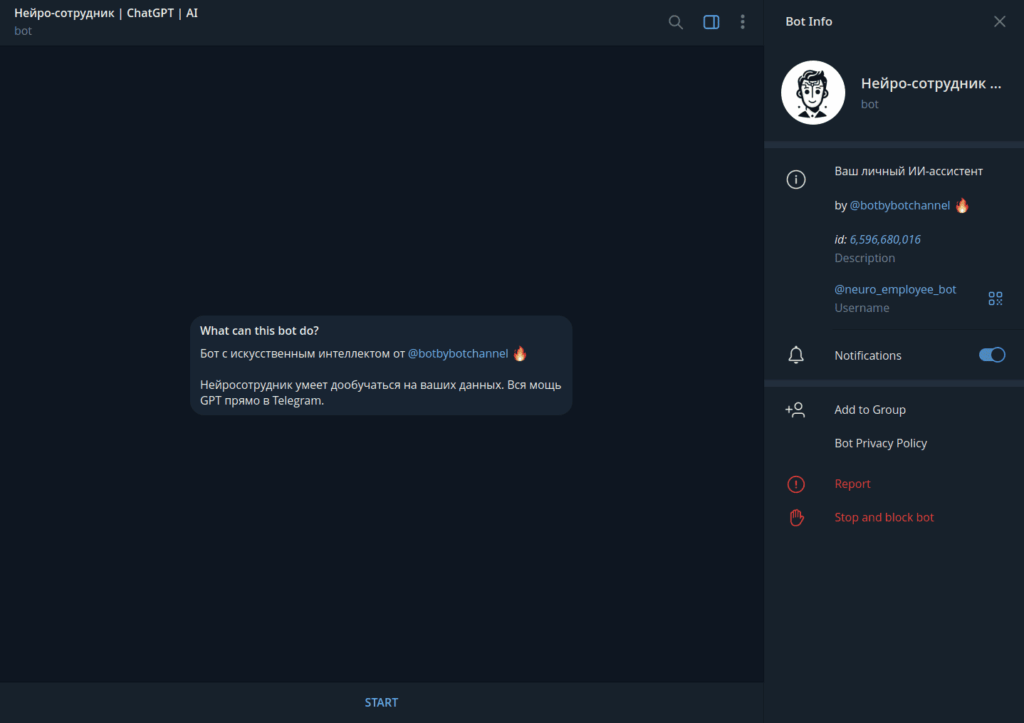
Task: Open @botbybotchannel link in Bot Info
Action: [x=899, y=205]
